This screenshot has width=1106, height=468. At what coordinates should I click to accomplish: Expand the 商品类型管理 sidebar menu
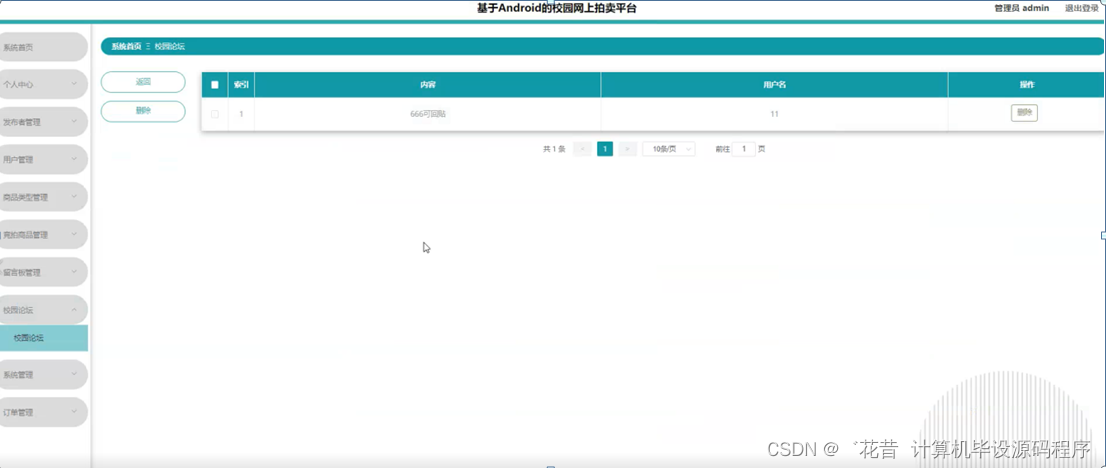pos(42,197)
